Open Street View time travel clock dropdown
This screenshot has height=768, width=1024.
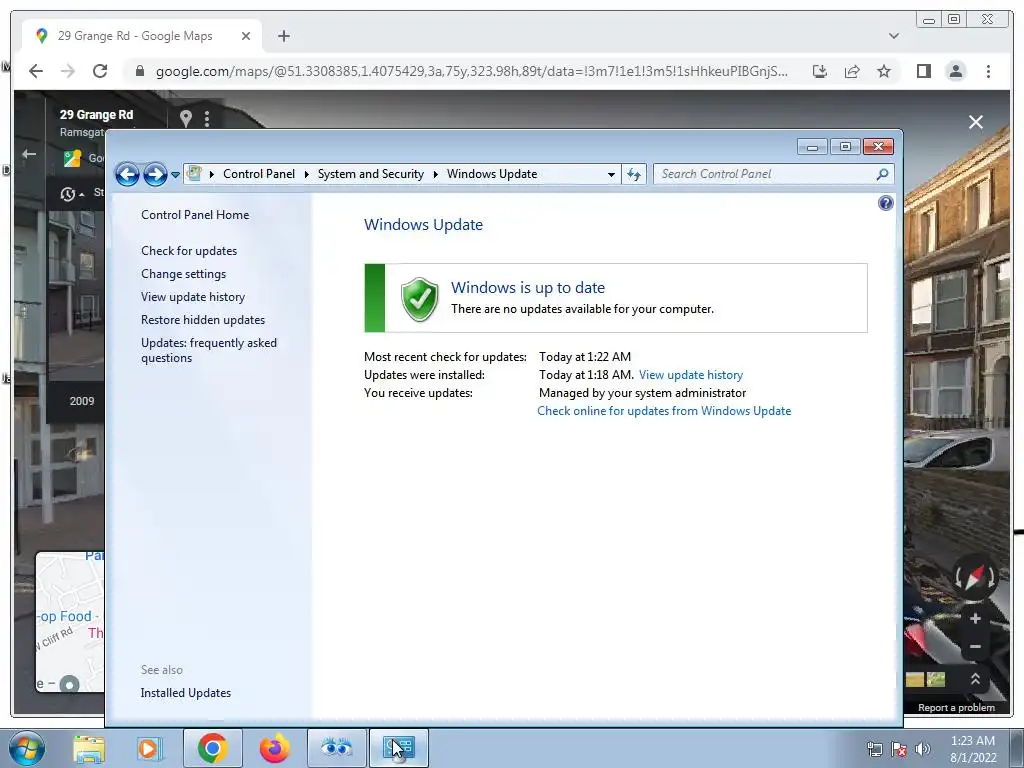point(72,194)
